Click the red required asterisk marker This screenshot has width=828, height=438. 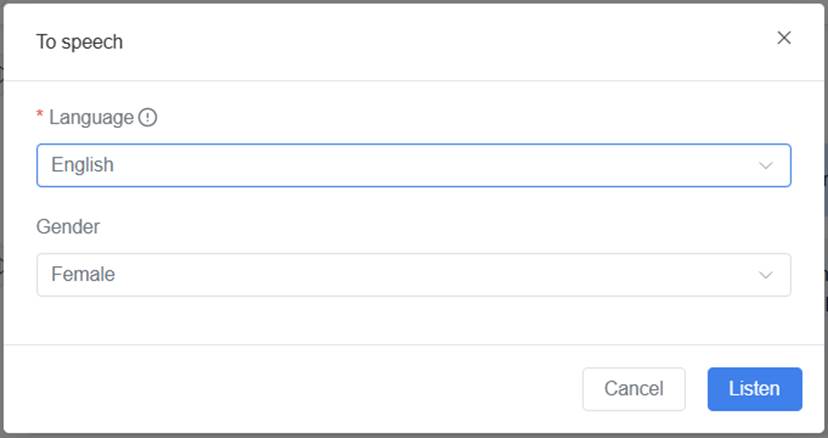(x=40, y=117)
